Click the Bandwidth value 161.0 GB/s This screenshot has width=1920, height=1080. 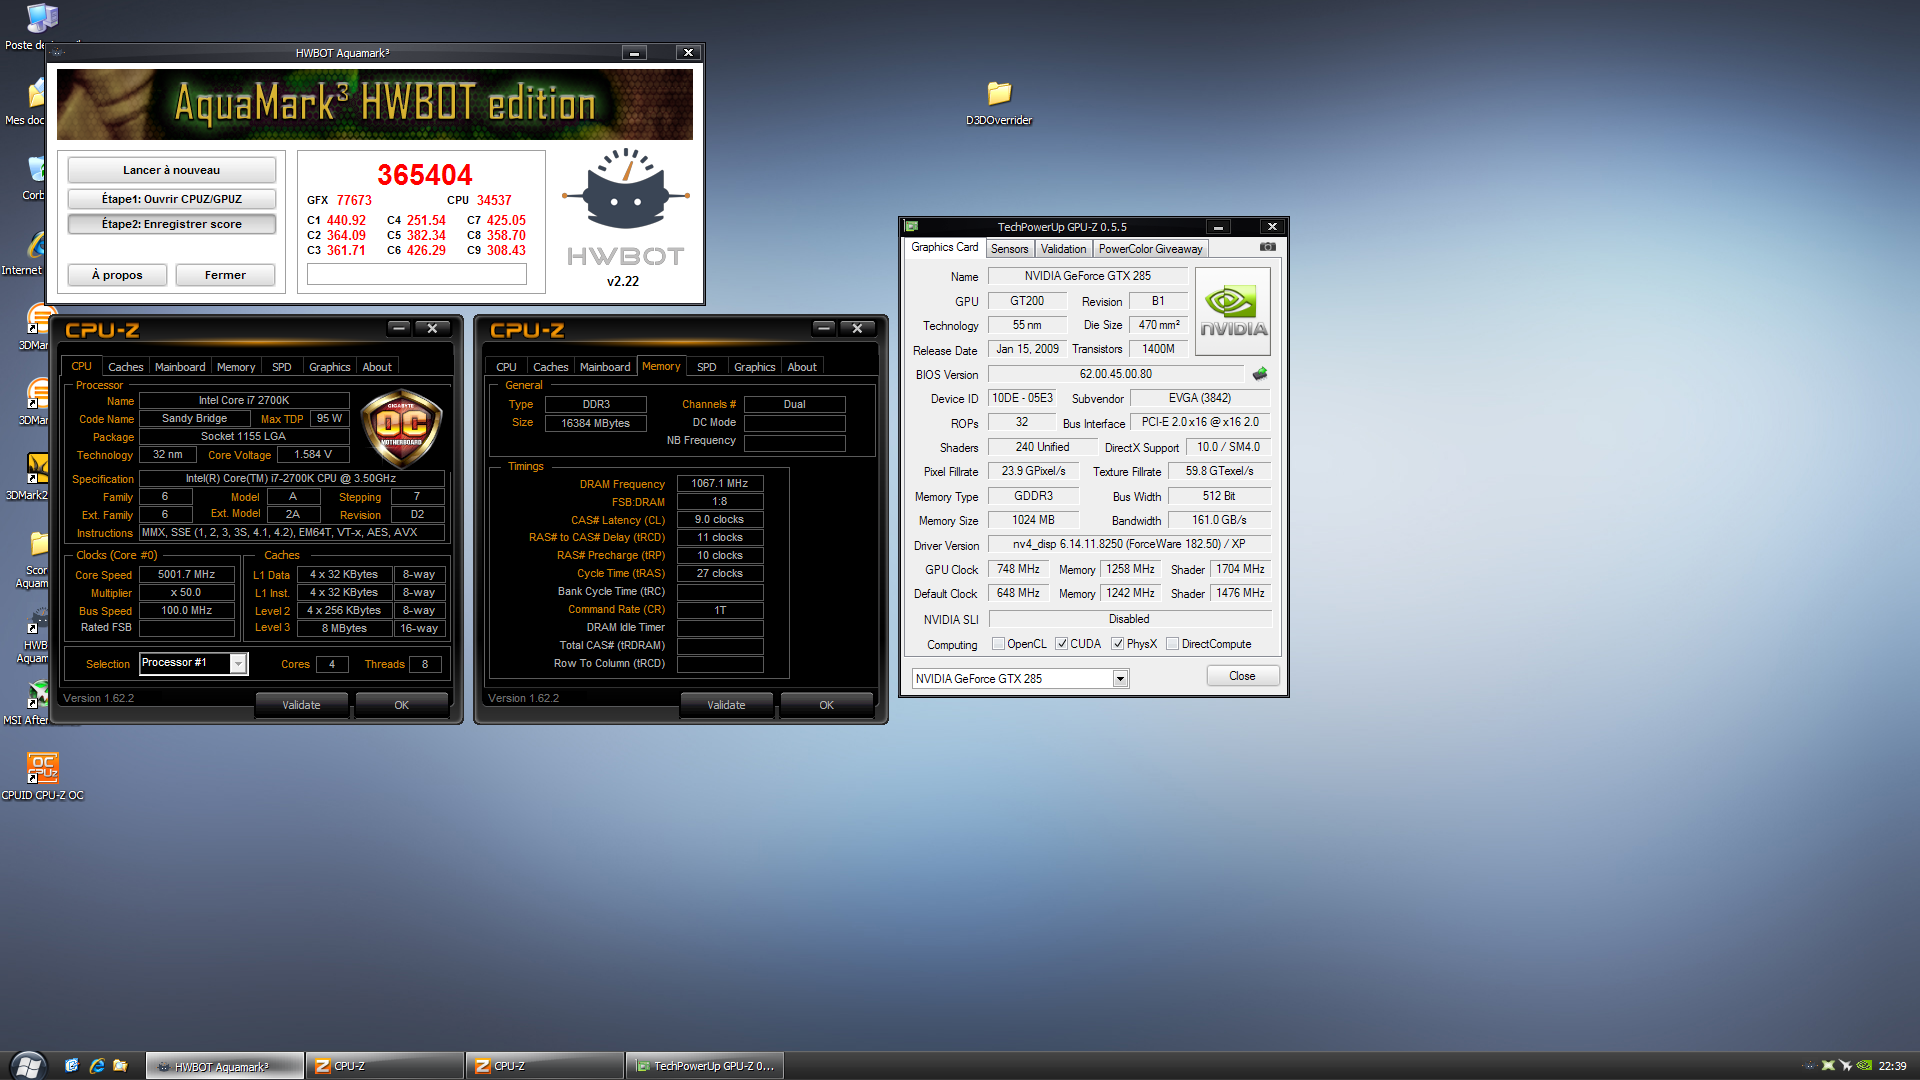pos(1219,520)
